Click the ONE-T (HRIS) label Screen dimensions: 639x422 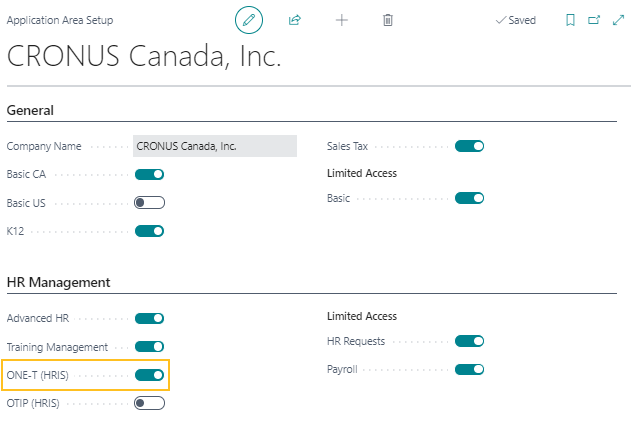coord(37,375)
